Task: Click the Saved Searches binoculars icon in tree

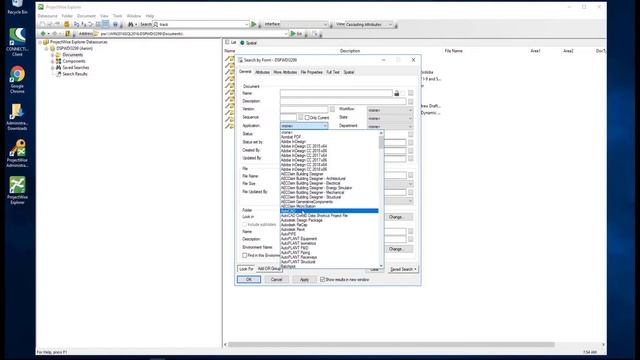Action: pyautogui.click(x=58, y=68)
